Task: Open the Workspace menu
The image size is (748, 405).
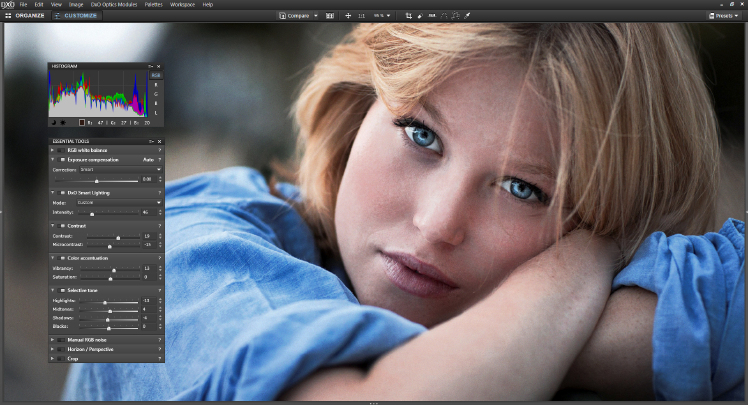Action: click(183, 4)
